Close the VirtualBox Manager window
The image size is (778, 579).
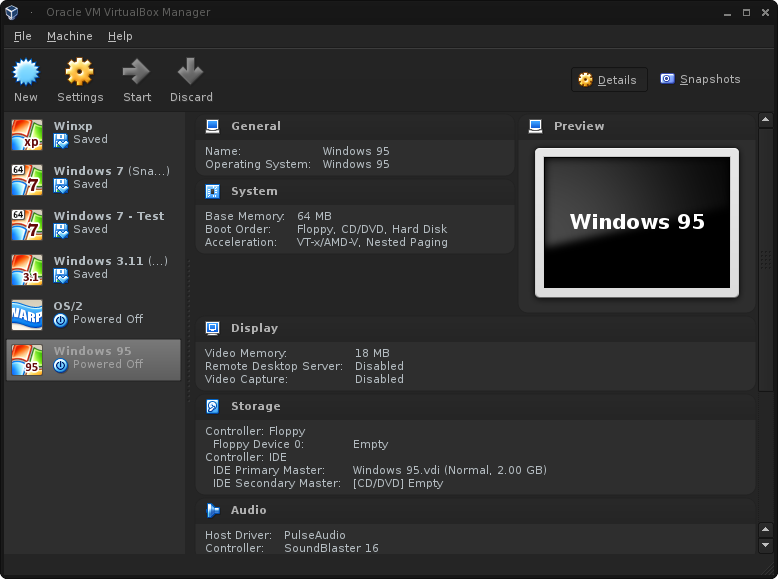pos(765,13)
